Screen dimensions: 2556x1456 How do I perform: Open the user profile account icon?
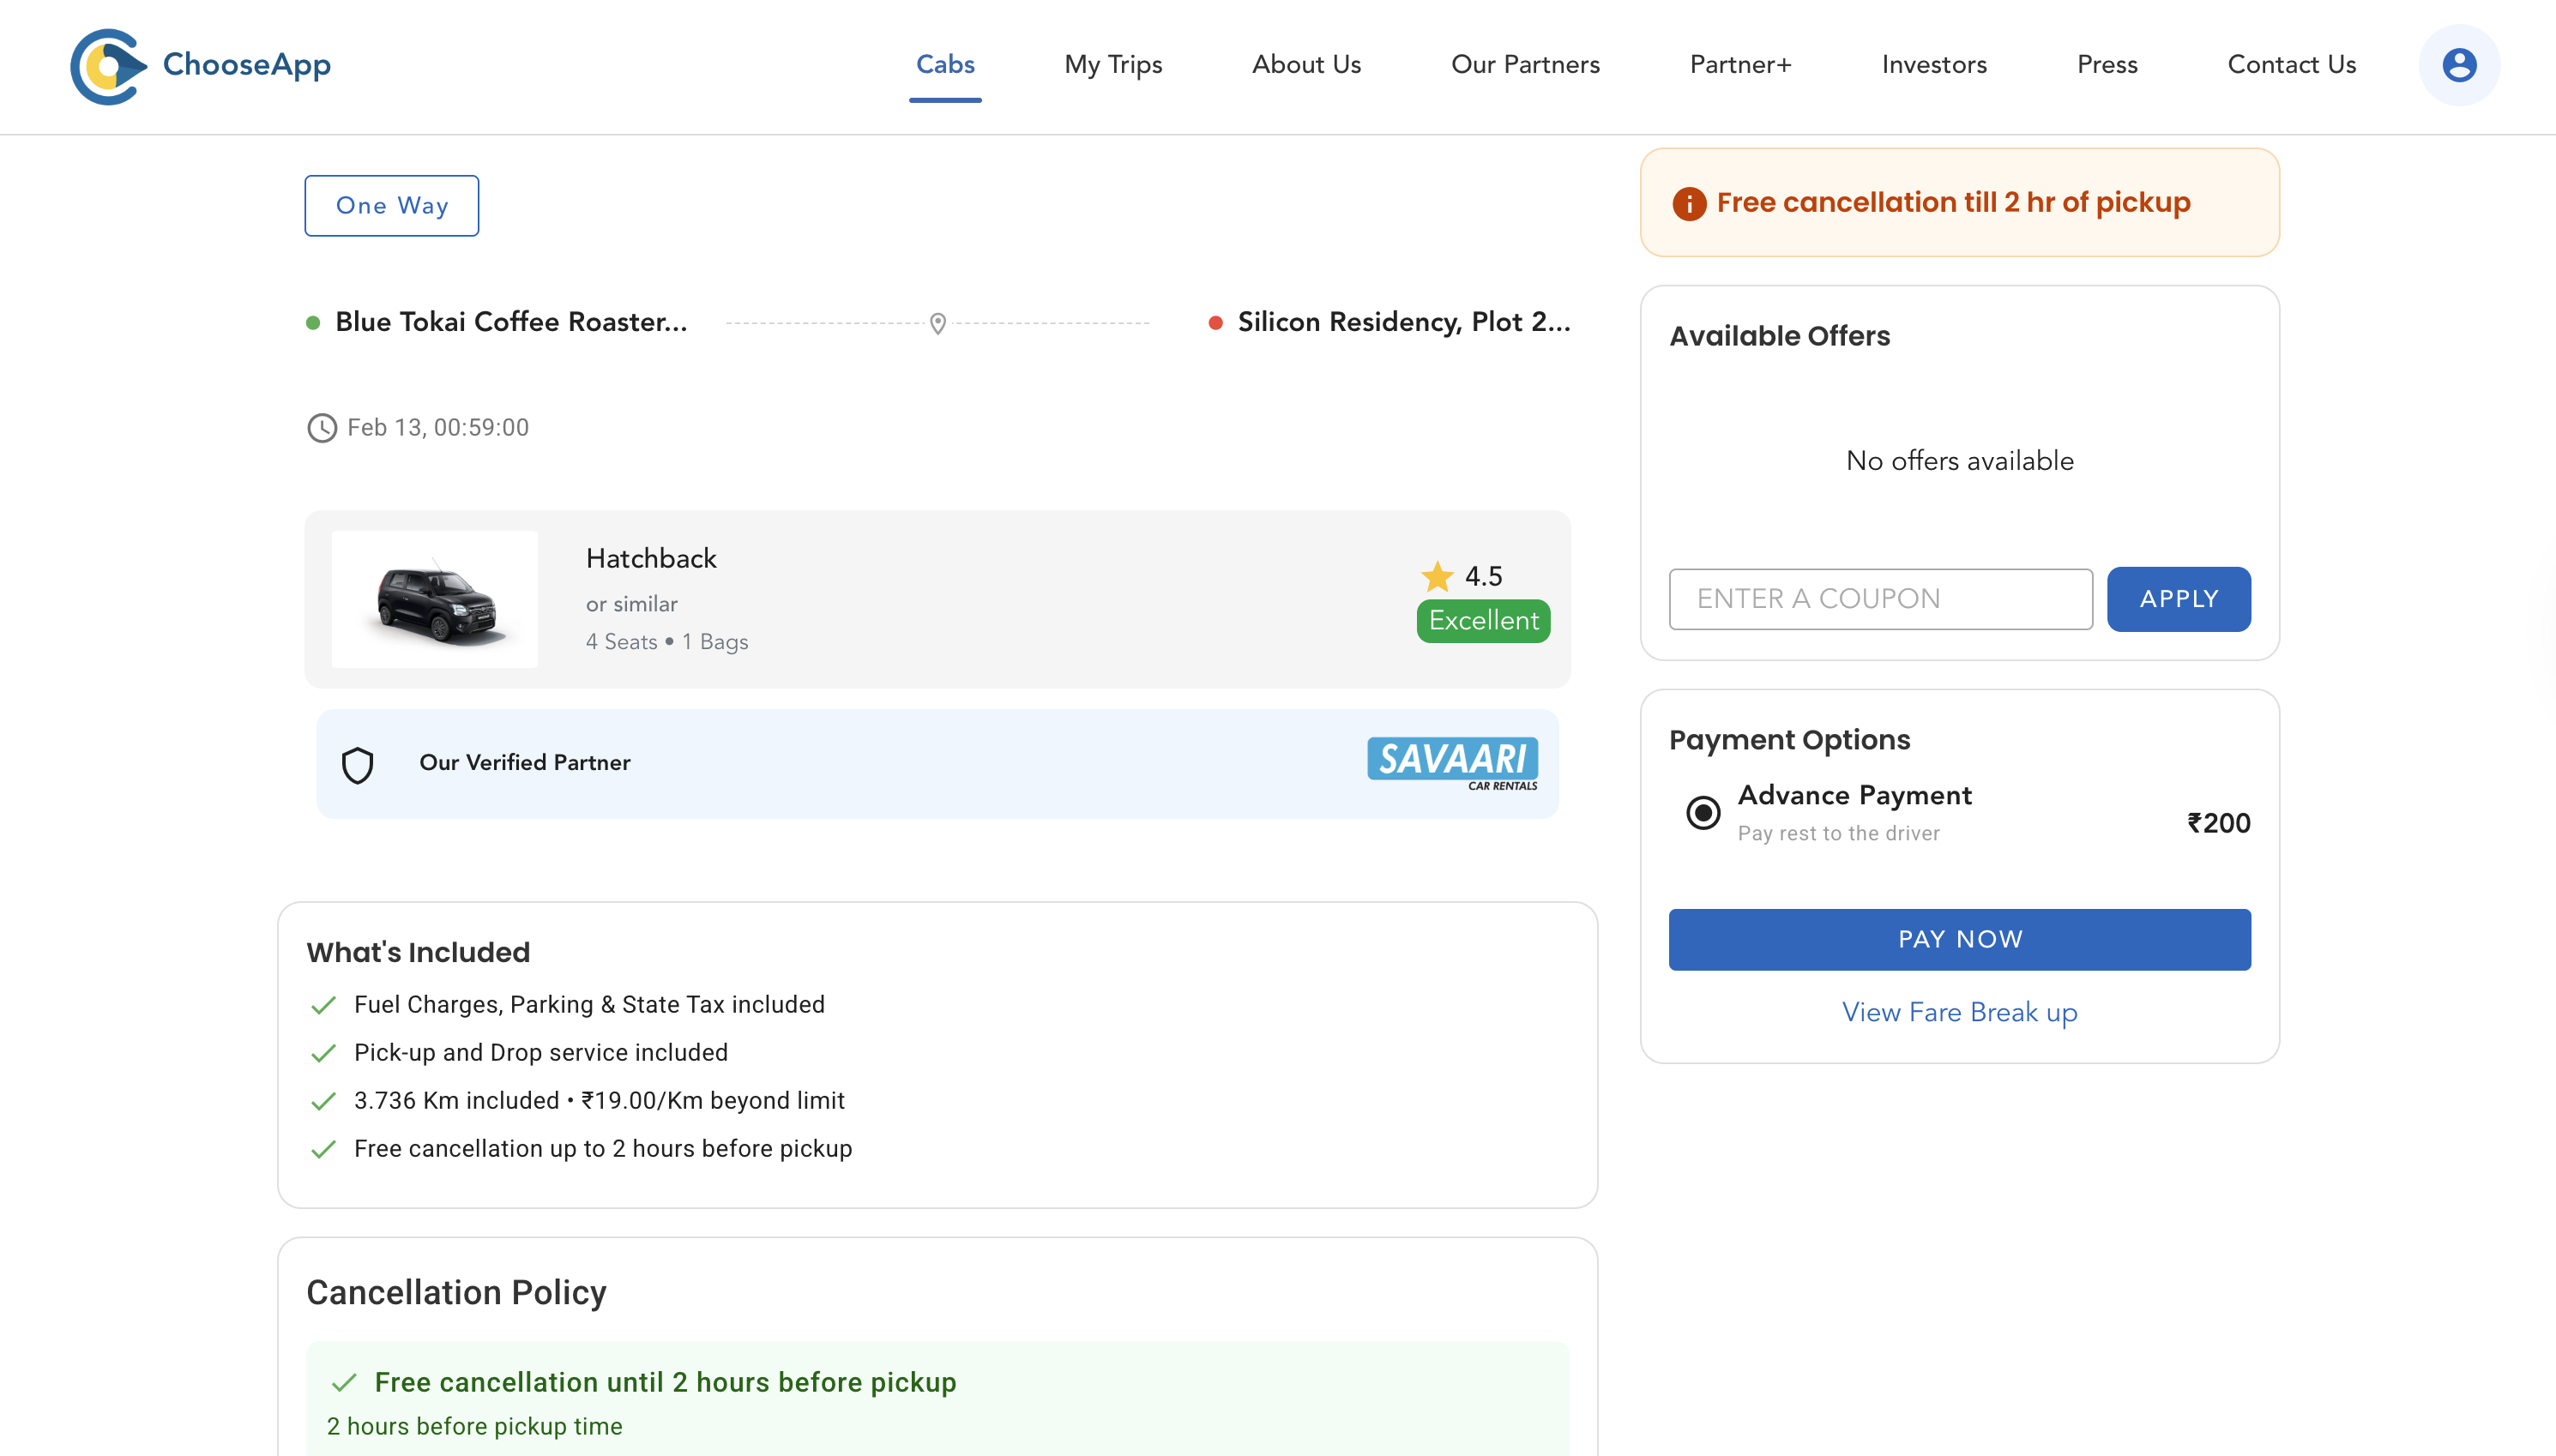point(2458,65)
